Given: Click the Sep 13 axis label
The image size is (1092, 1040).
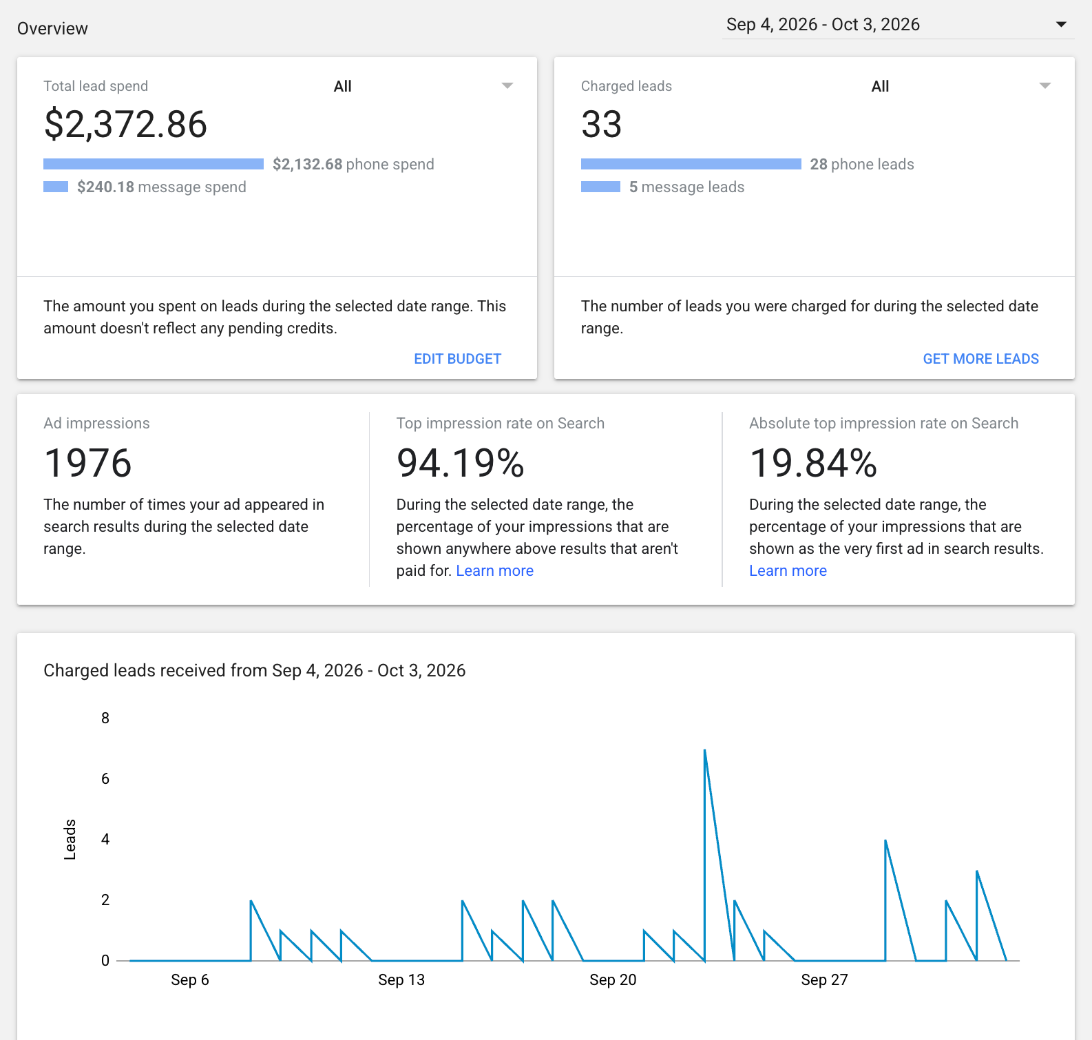Looking at the screenshot, I should 401,979.
